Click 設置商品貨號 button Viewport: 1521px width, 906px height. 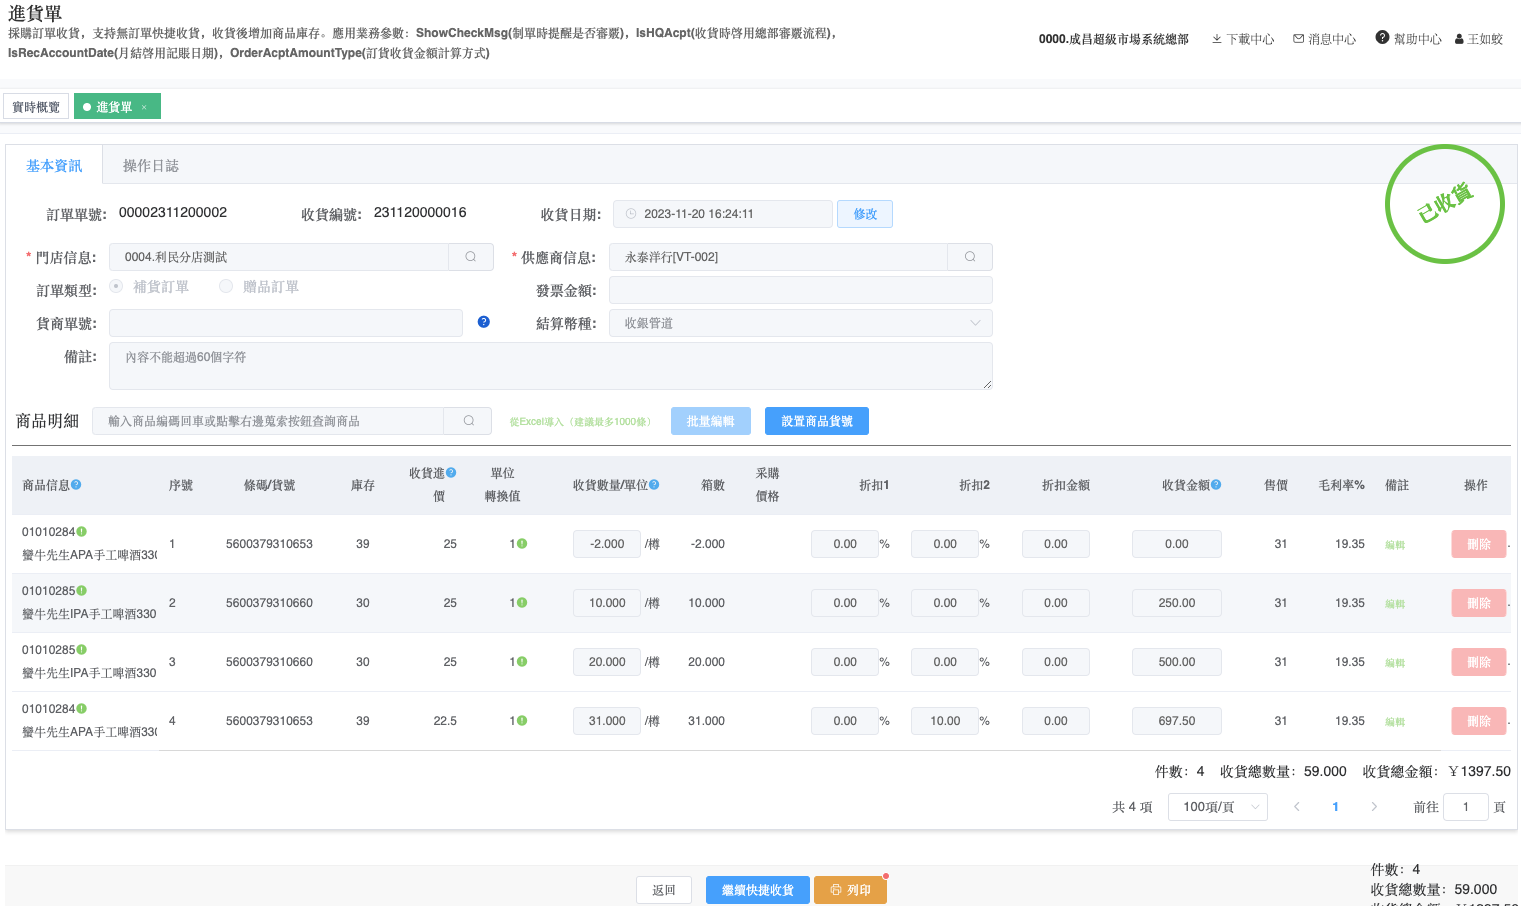click(x=816, y=421)
